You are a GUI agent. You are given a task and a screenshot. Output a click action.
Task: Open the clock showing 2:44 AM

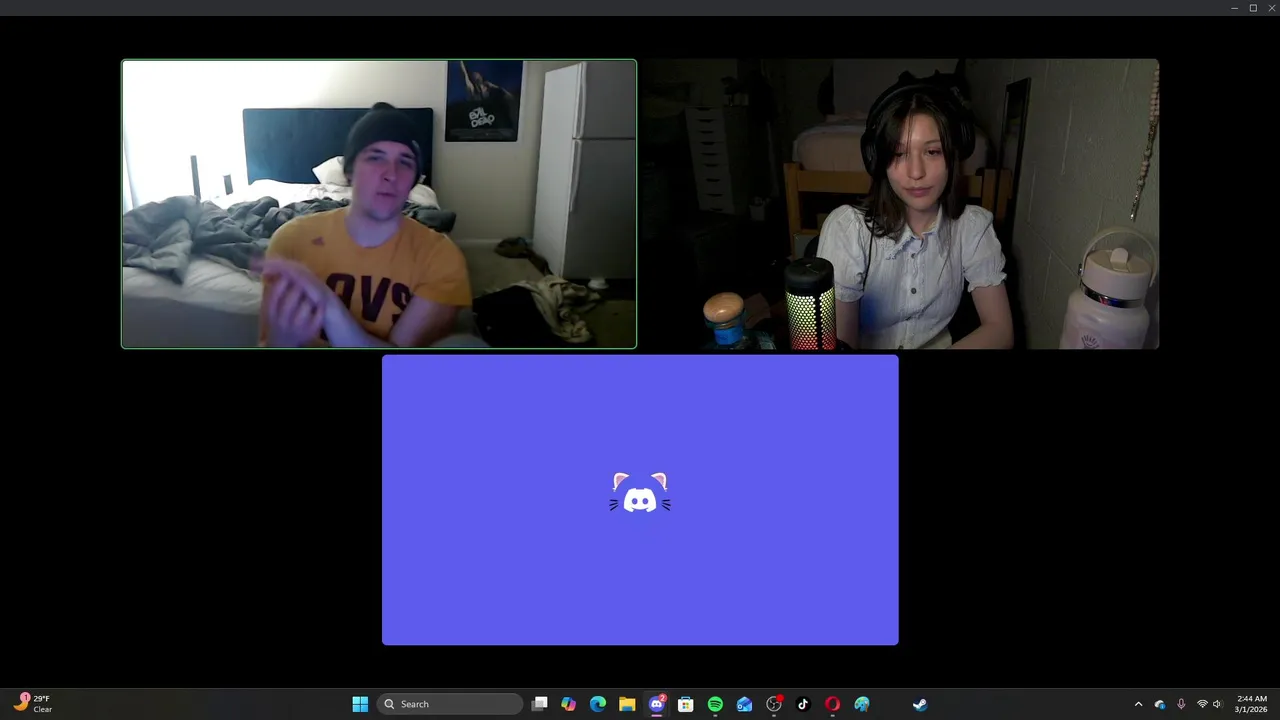coord(1251,704)
